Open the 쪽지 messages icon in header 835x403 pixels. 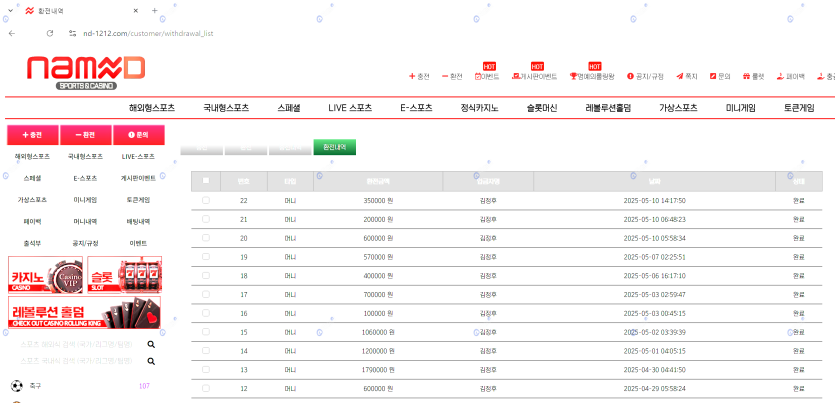686,76
